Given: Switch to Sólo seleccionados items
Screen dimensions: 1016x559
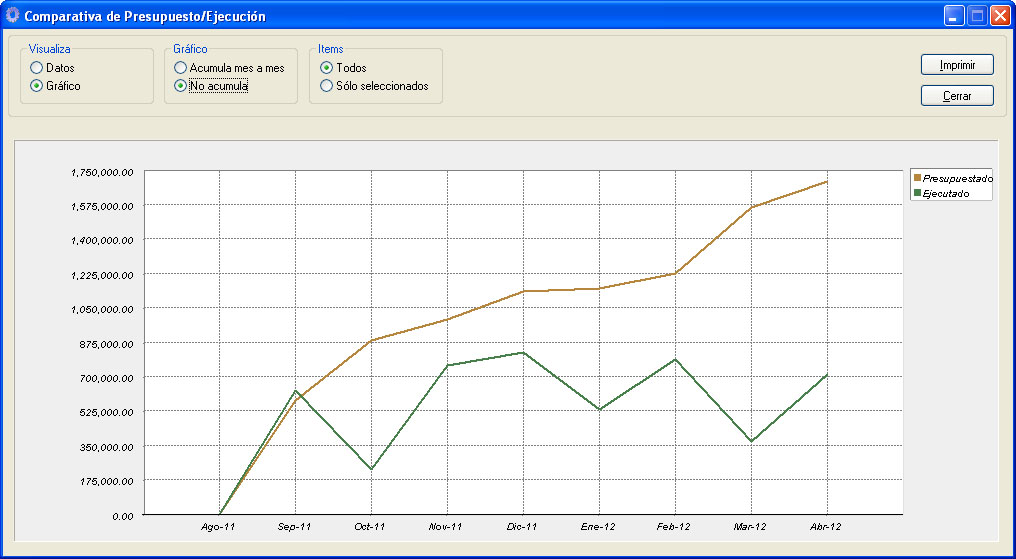Looking at the screenshot, I should [x=326, y=86].
